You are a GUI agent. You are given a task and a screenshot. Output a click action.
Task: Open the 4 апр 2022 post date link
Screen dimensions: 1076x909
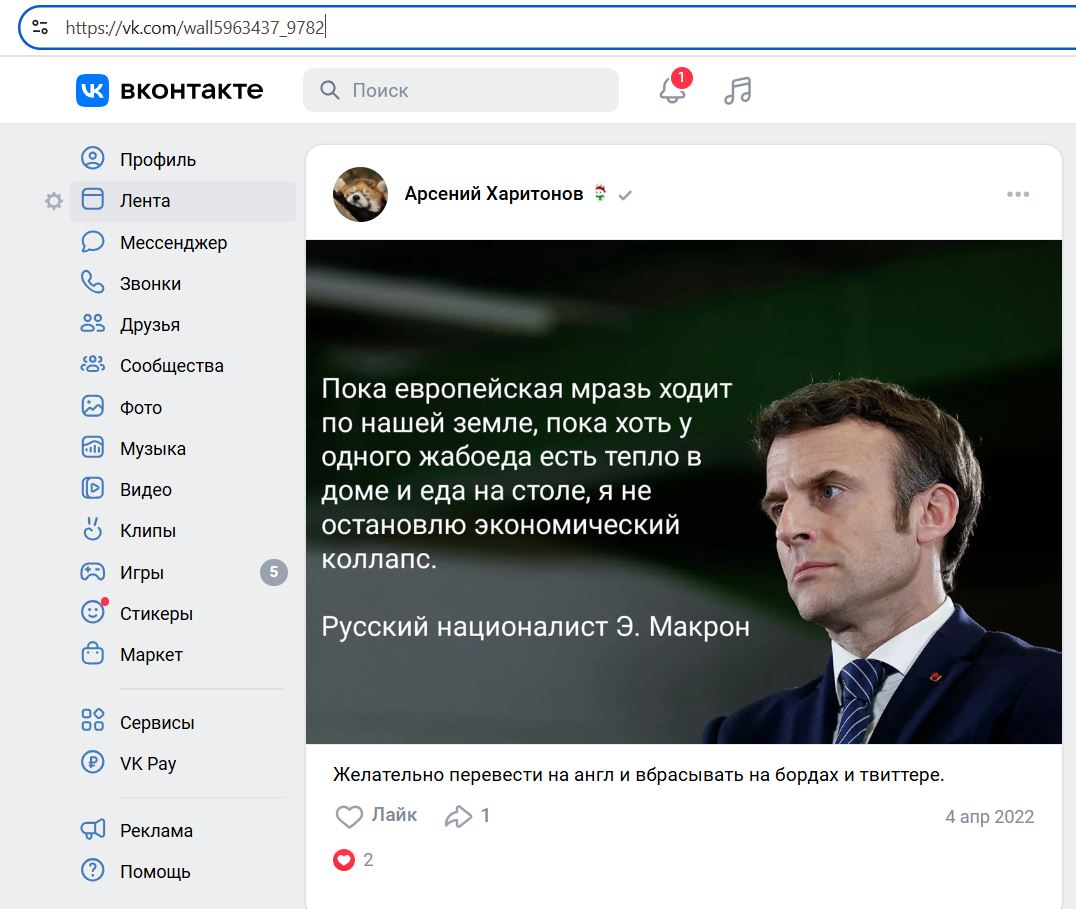pos(989,816)
